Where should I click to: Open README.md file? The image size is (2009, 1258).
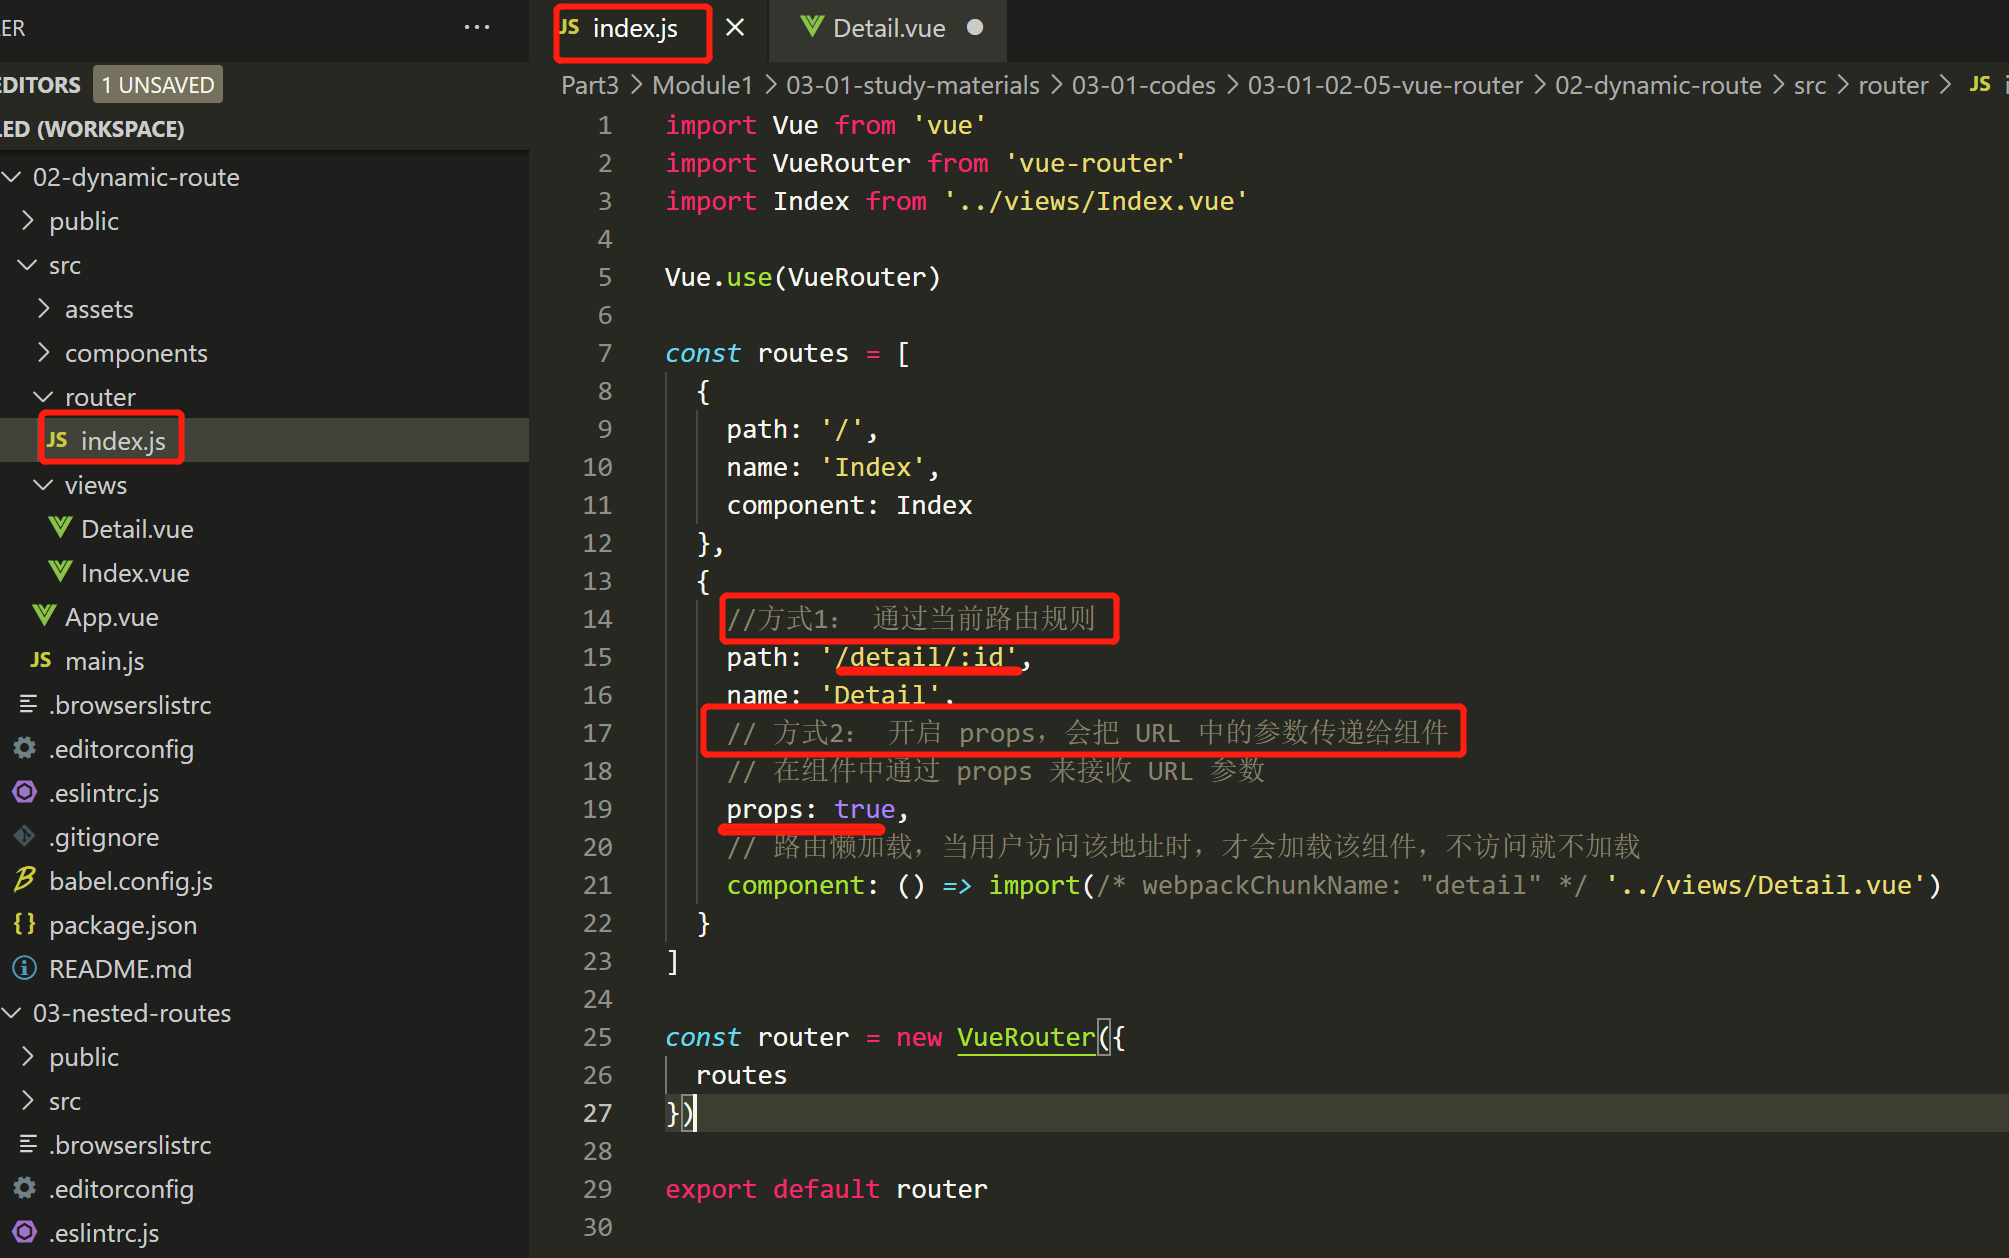(x=119, y=967)
